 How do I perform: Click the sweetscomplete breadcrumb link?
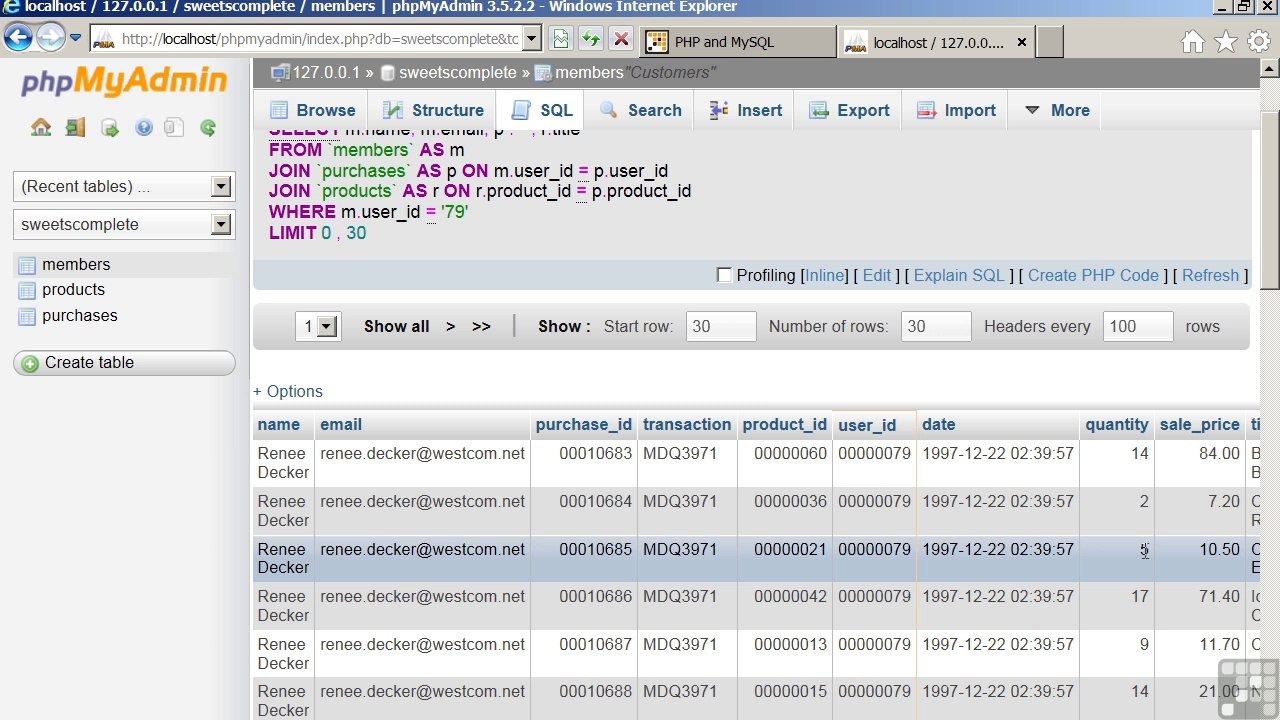click(x=458, y=73)
